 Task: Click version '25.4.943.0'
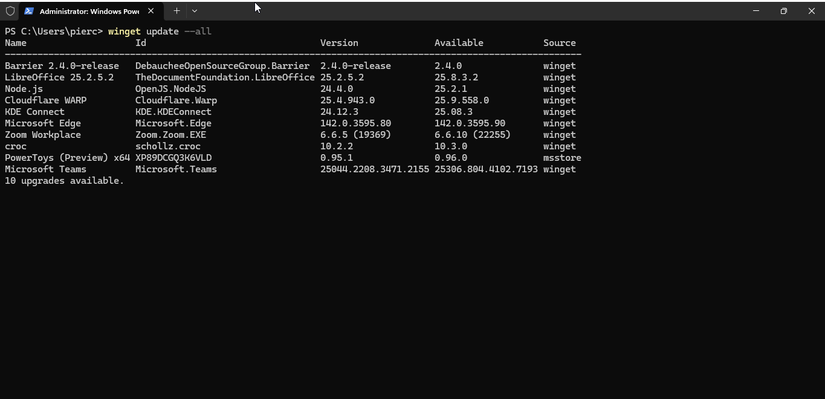(347, 101)
